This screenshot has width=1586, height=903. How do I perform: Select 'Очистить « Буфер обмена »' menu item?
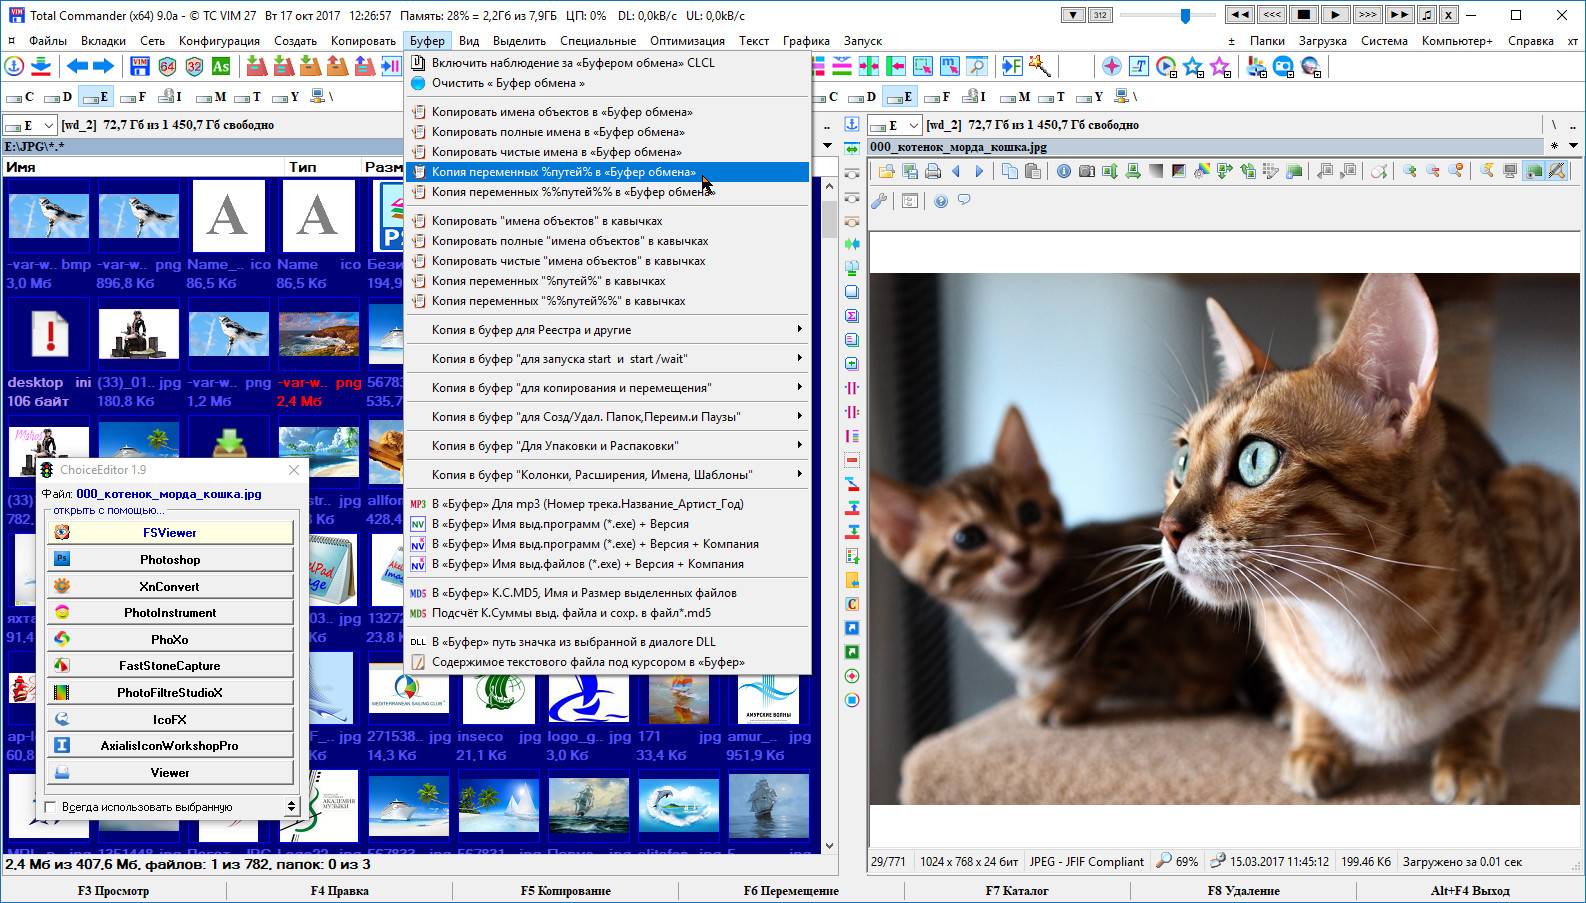tap(607, 83)
